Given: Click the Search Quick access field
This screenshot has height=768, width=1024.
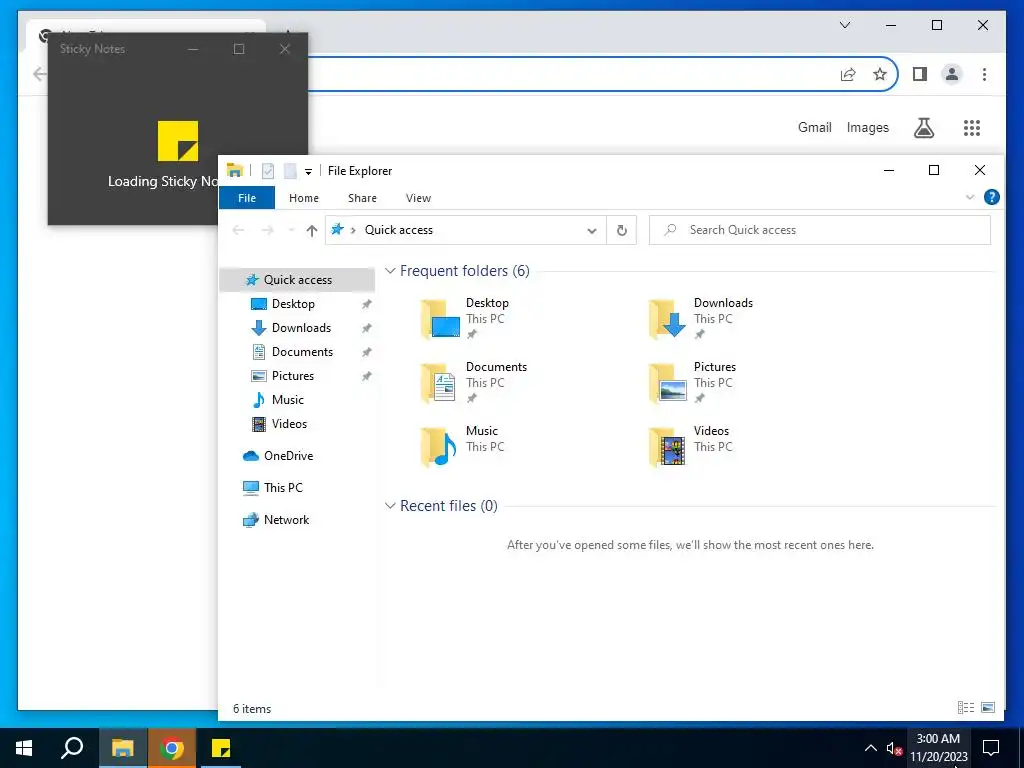Looking at the screenshot, I should [820, 230].
